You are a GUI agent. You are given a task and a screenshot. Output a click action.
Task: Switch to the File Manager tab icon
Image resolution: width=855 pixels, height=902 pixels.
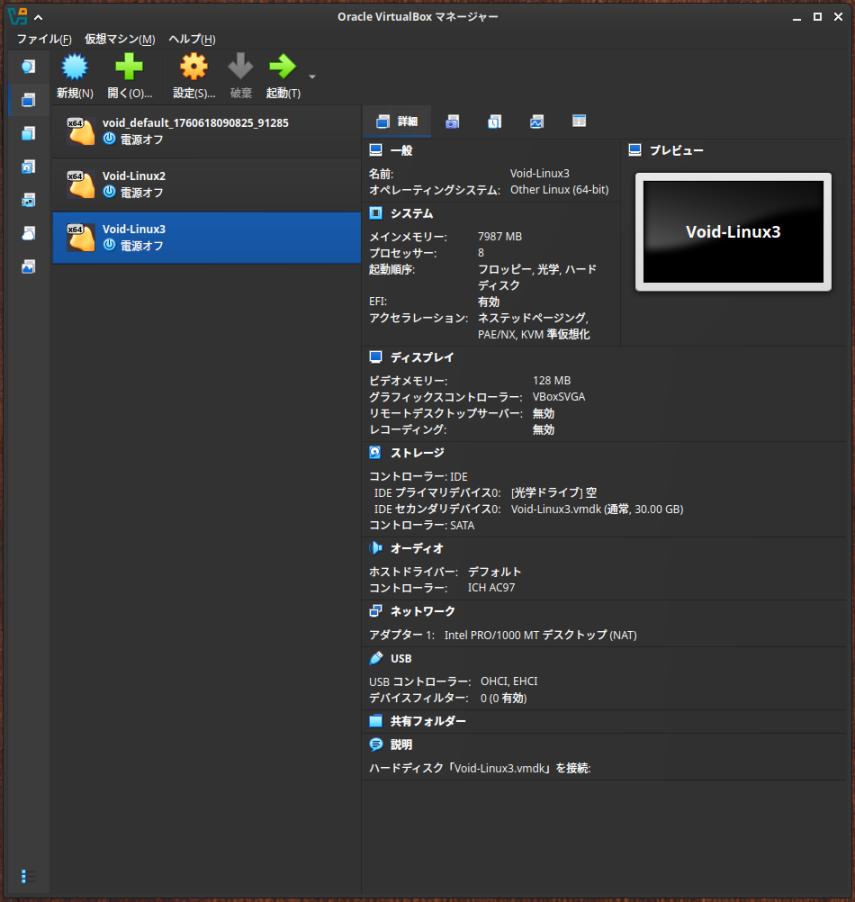click(x=579, y=121)
